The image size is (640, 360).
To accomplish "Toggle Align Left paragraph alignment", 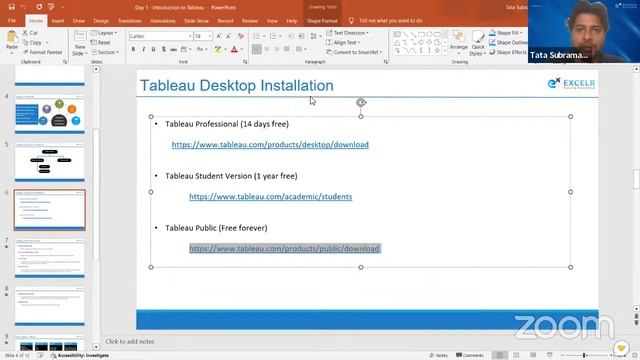I will [256, 49].
